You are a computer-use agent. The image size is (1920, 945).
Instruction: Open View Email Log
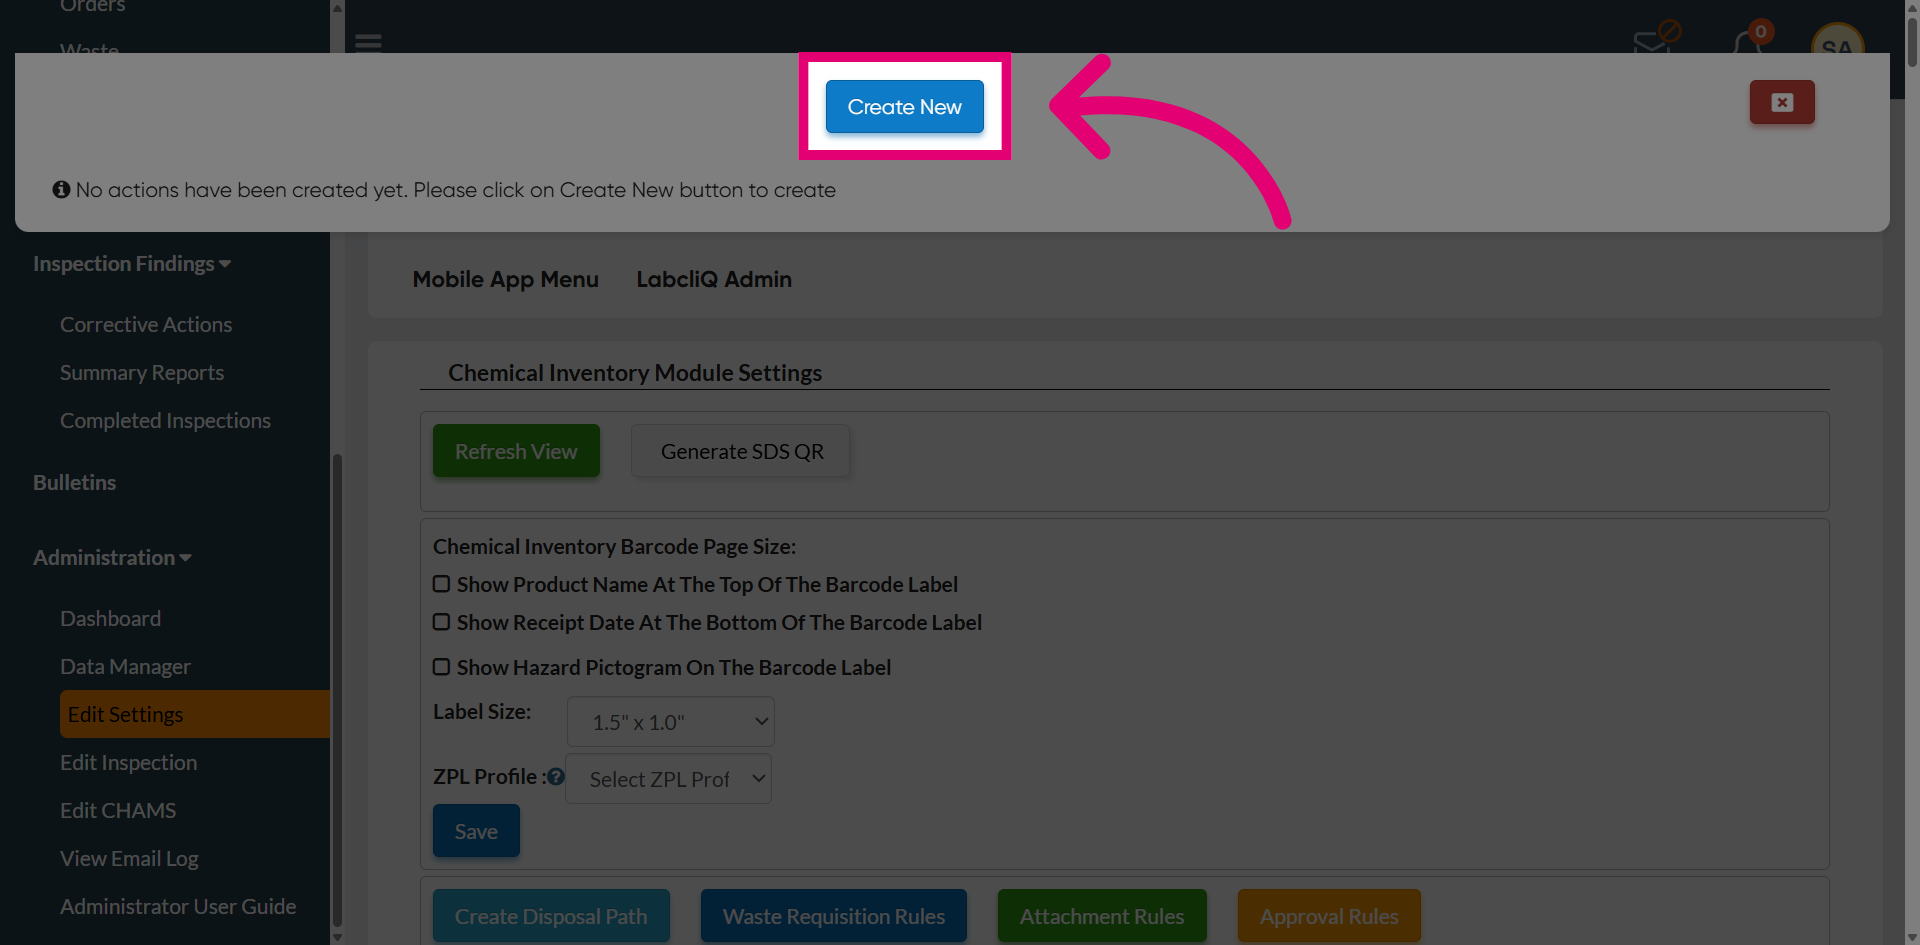pyautogui.click(x=129, y=859)
